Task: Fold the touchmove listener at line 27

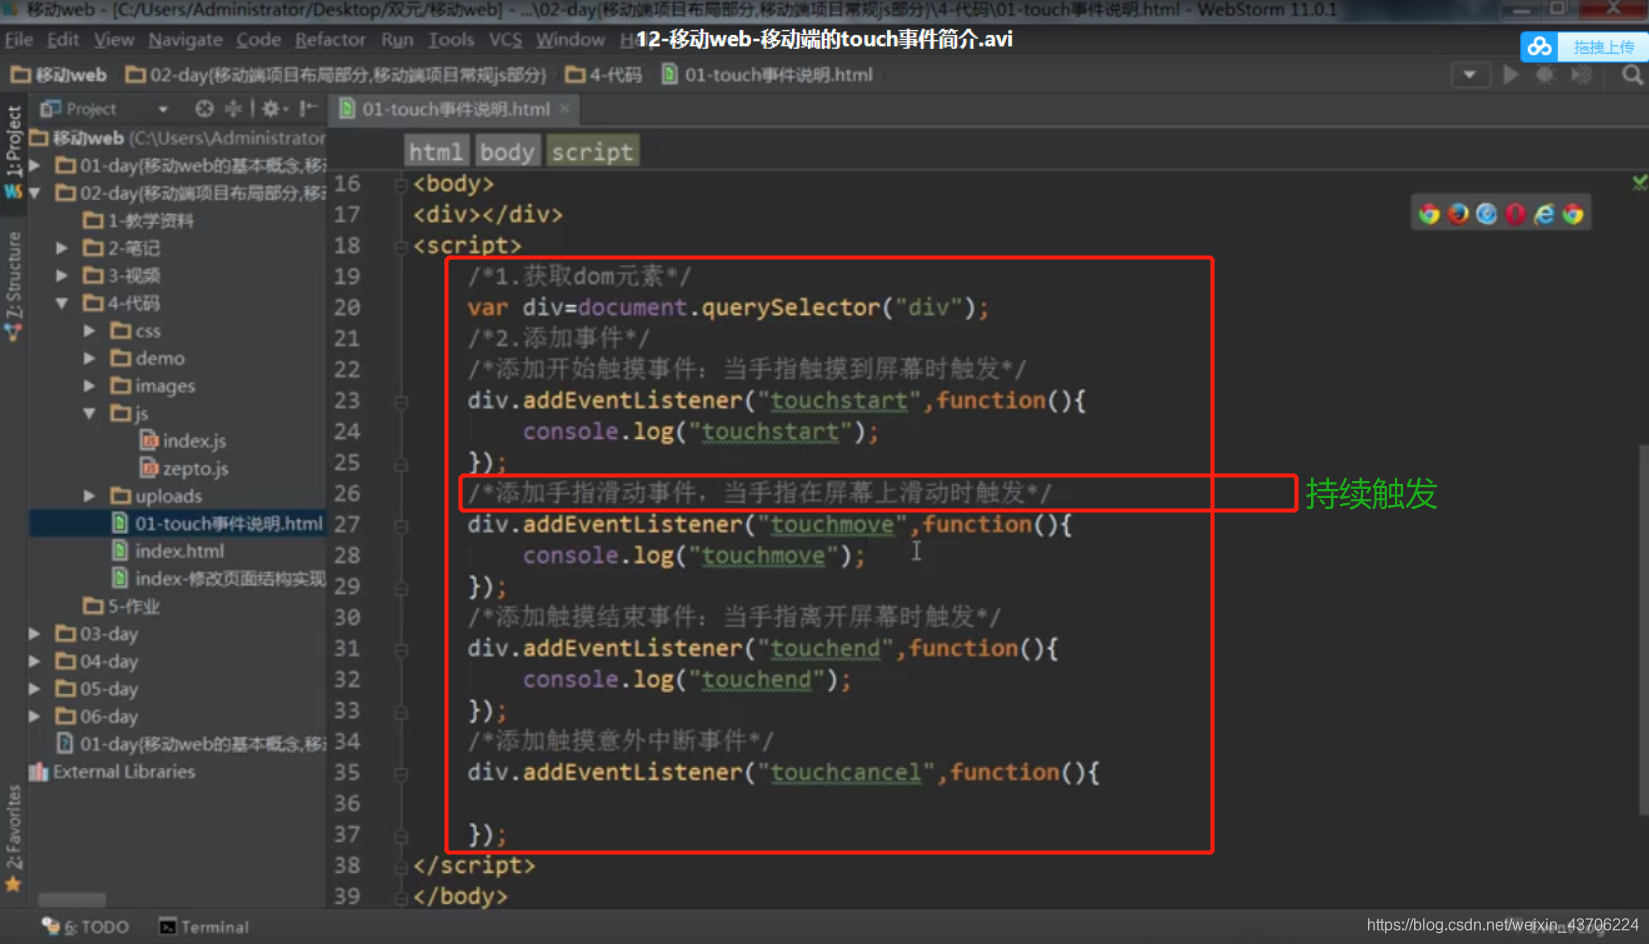Action: pos(401,526)
